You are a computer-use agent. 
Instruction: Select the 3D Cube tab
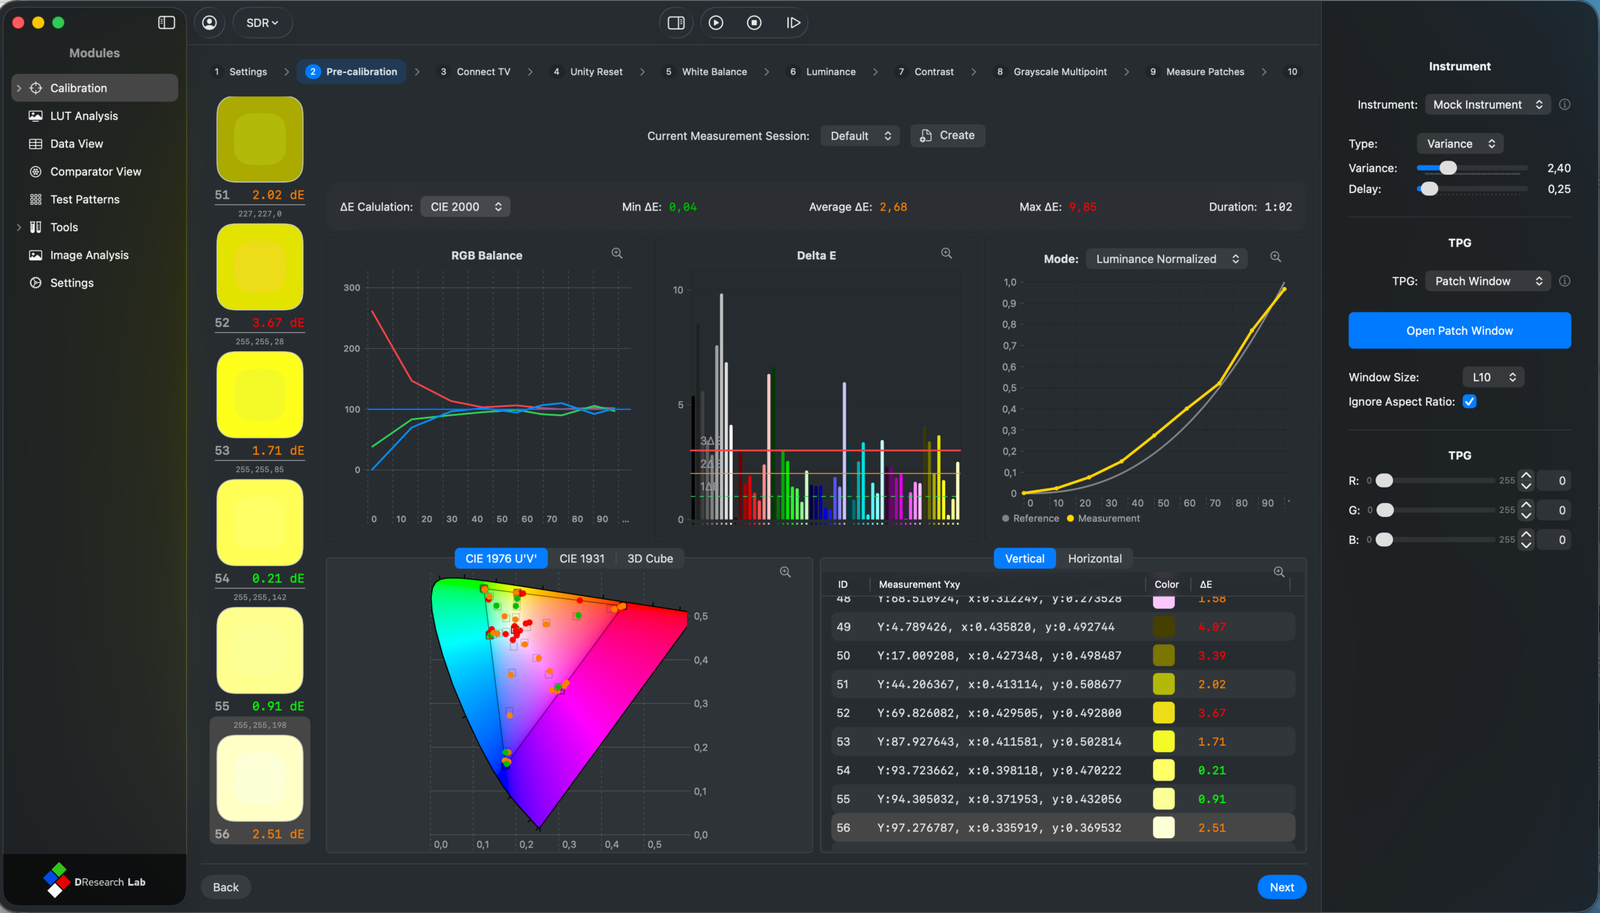click(x=650, y=558)
